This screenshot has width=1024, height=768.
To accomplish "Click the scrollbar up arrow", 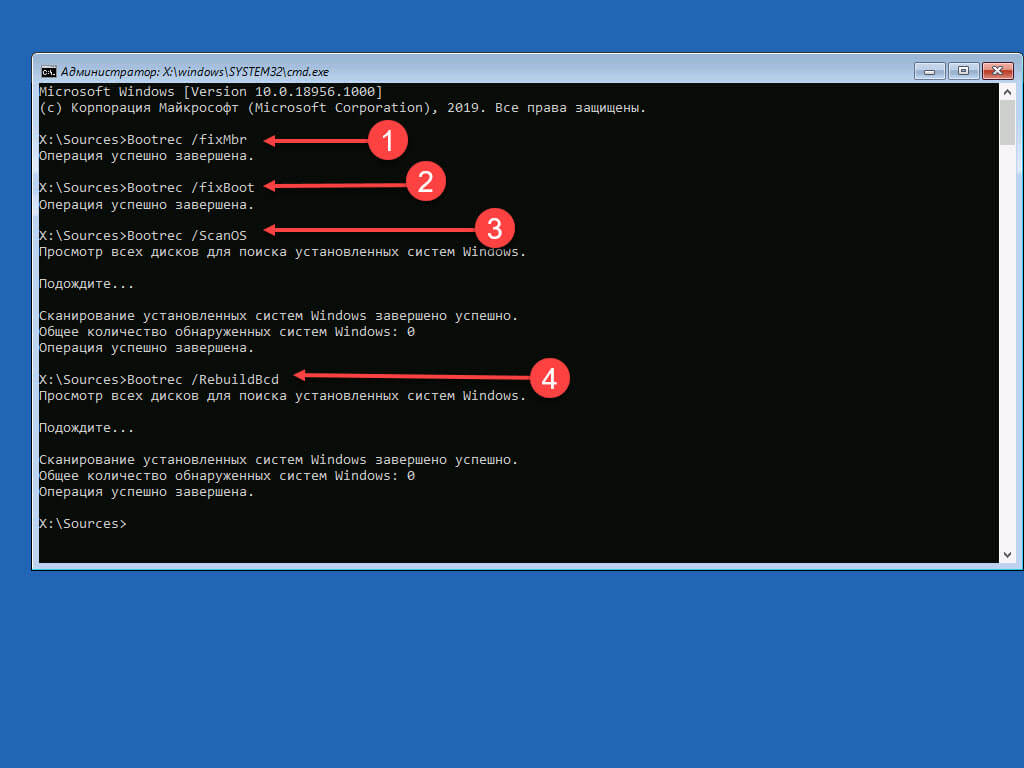I will click(x=1007, y=92).
